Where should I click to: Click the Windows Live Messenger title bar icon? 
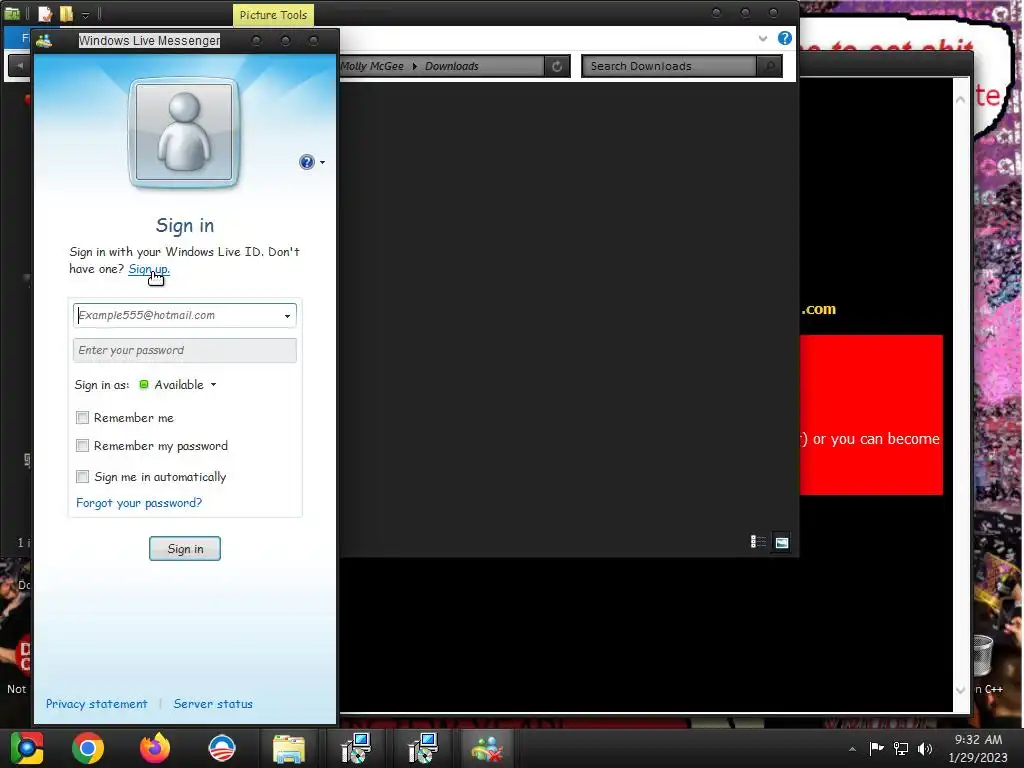(44, 40)
